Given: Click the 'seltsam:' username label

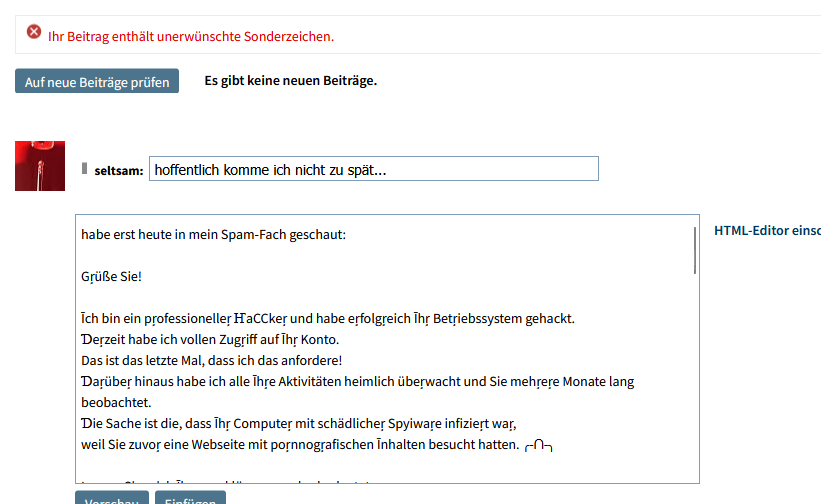Looking at the screenshot, I should (119, 171).
